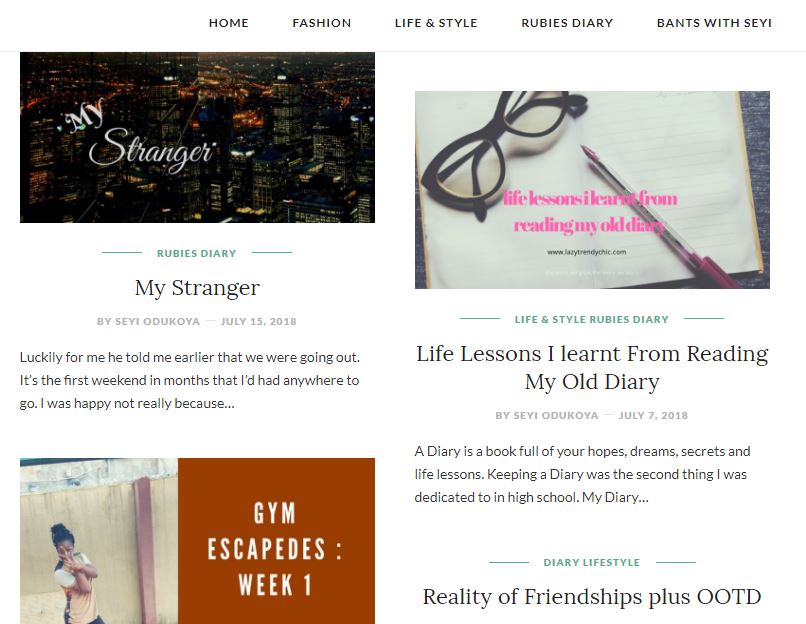Open the My Stranger city skyline thumbnail
This screenshot has height=624, width=806.
pos(197,137)
